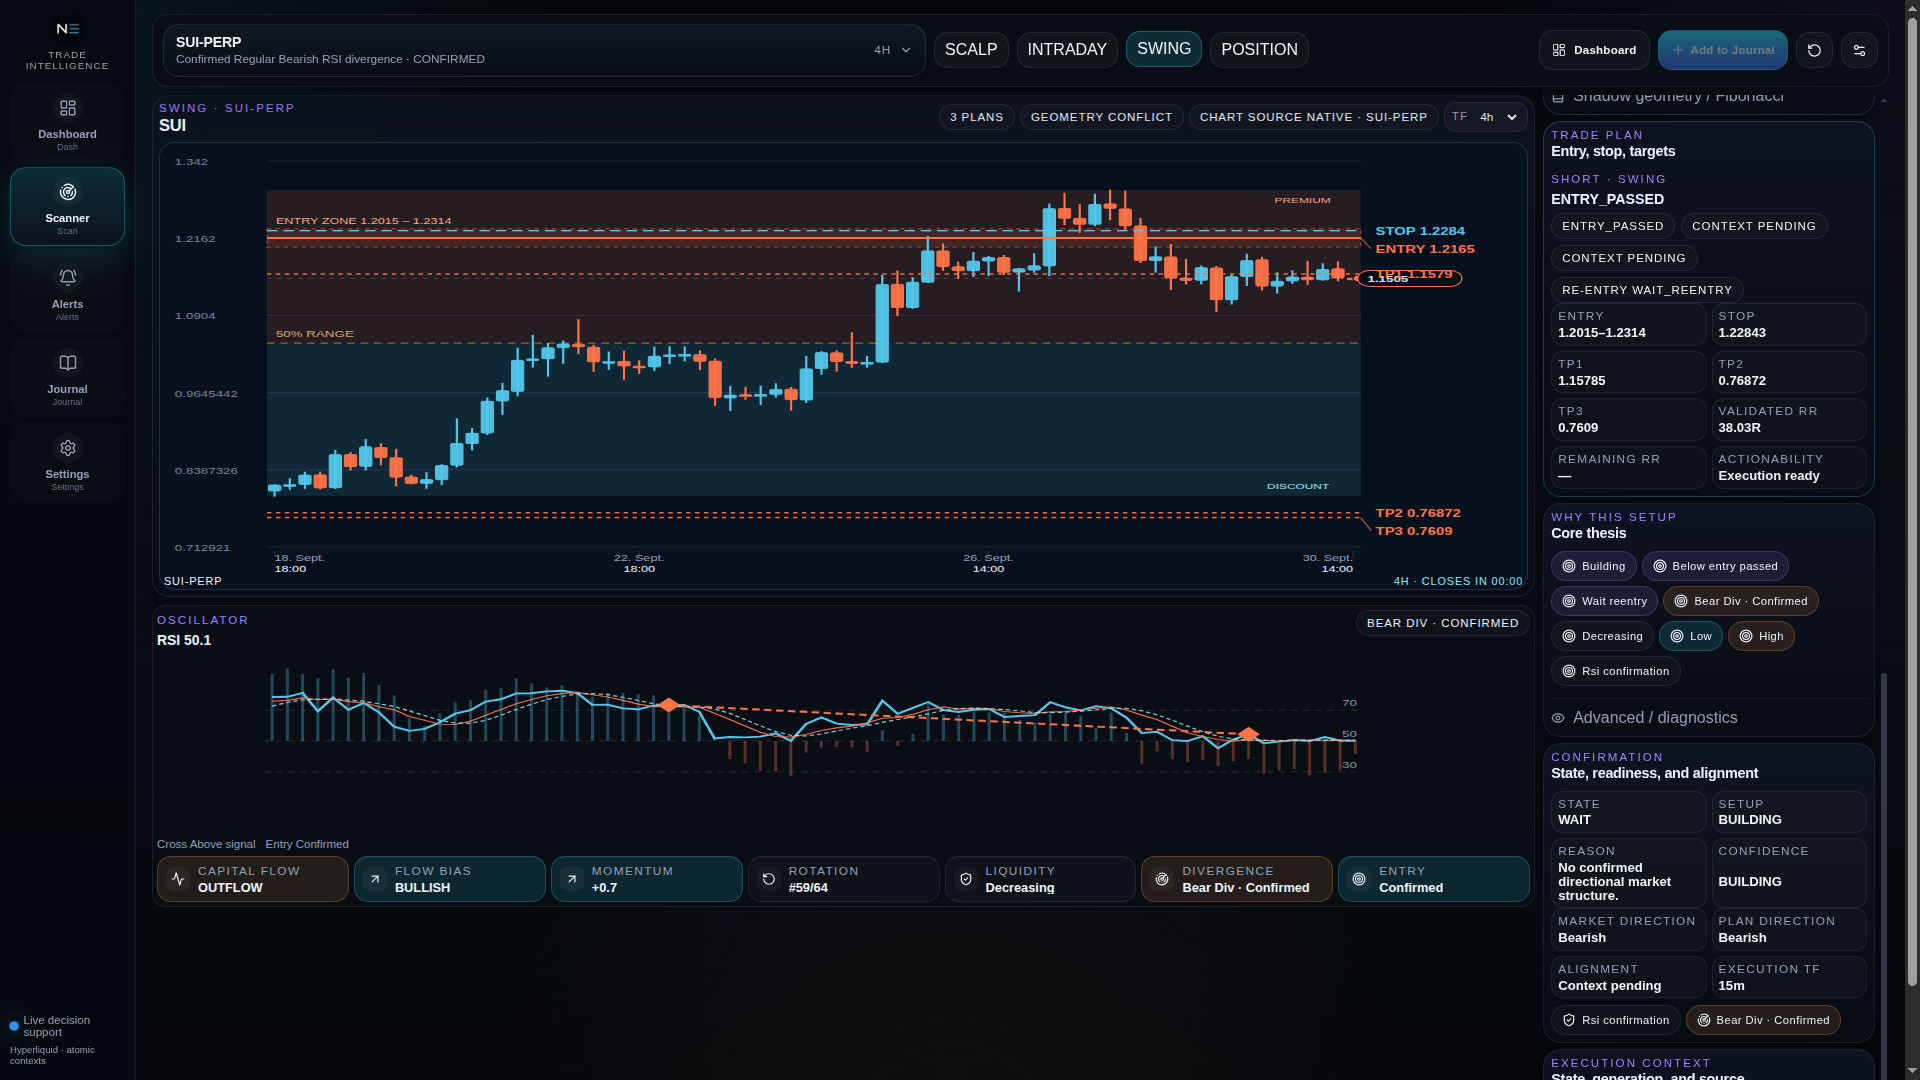Click the Entry Confirmed target icon
1920x1080 pixels.
[1359, 879]
